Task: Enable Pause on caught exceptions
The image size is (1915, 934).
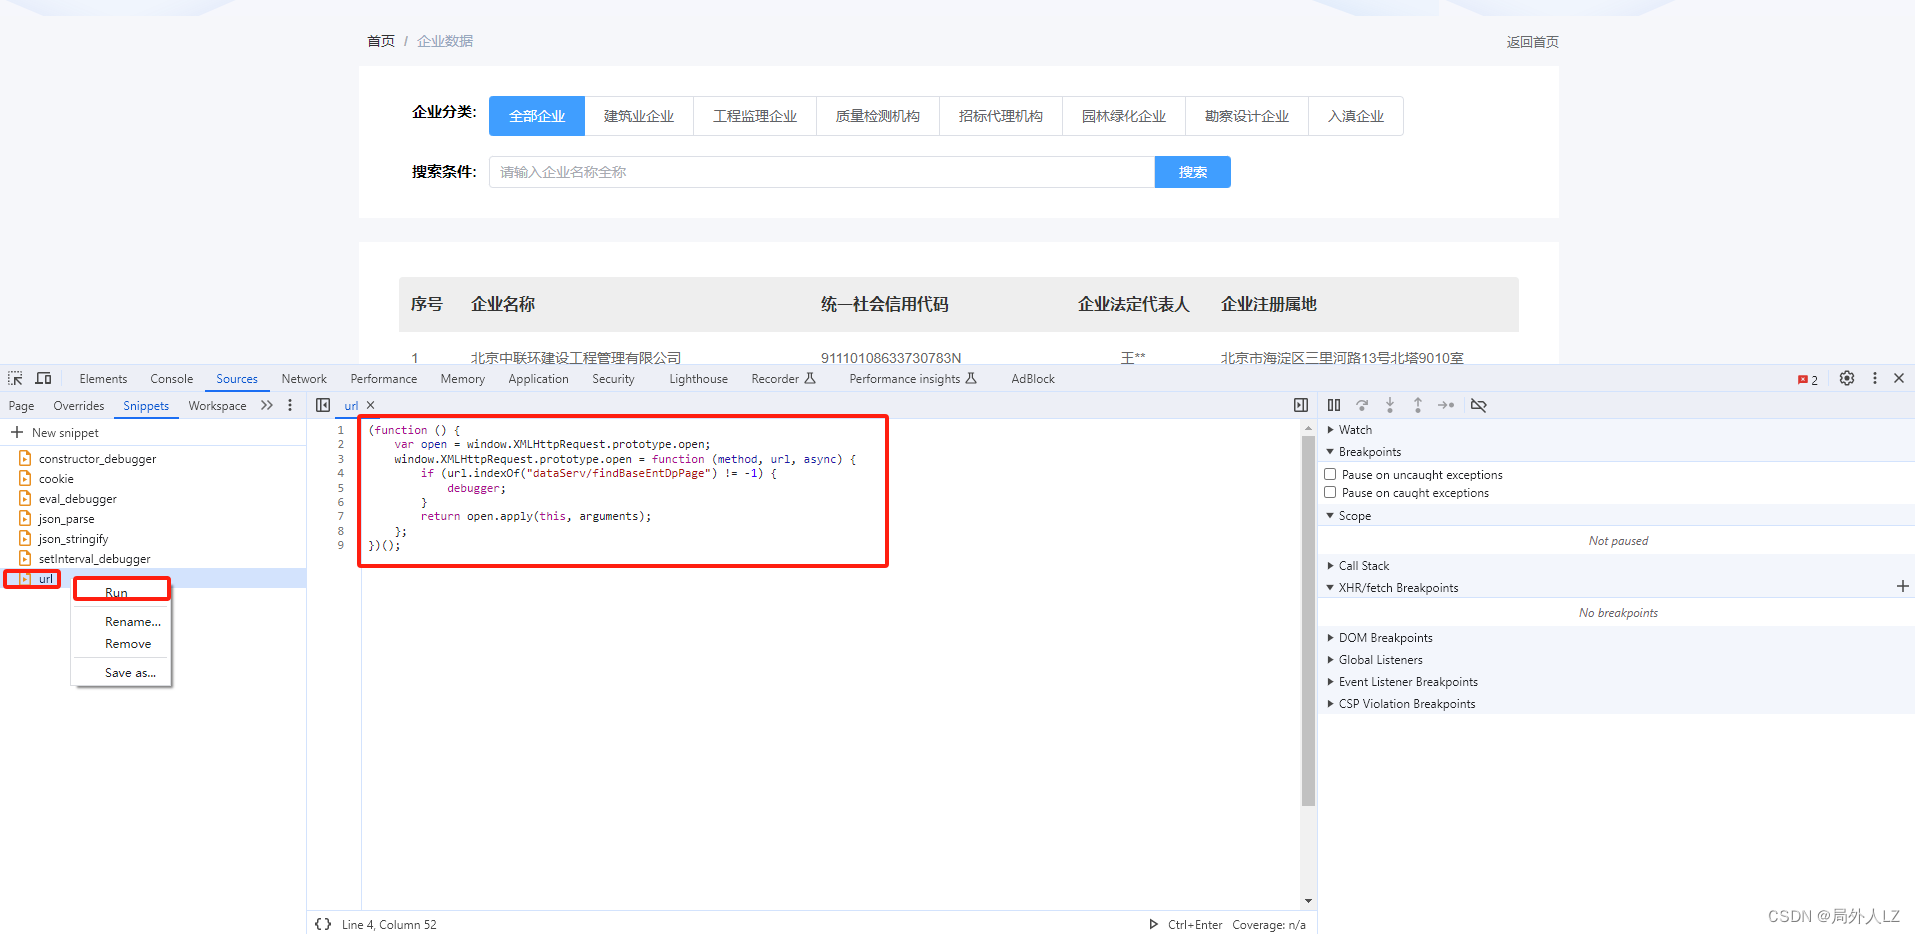Action: (x=1330, y=492)
